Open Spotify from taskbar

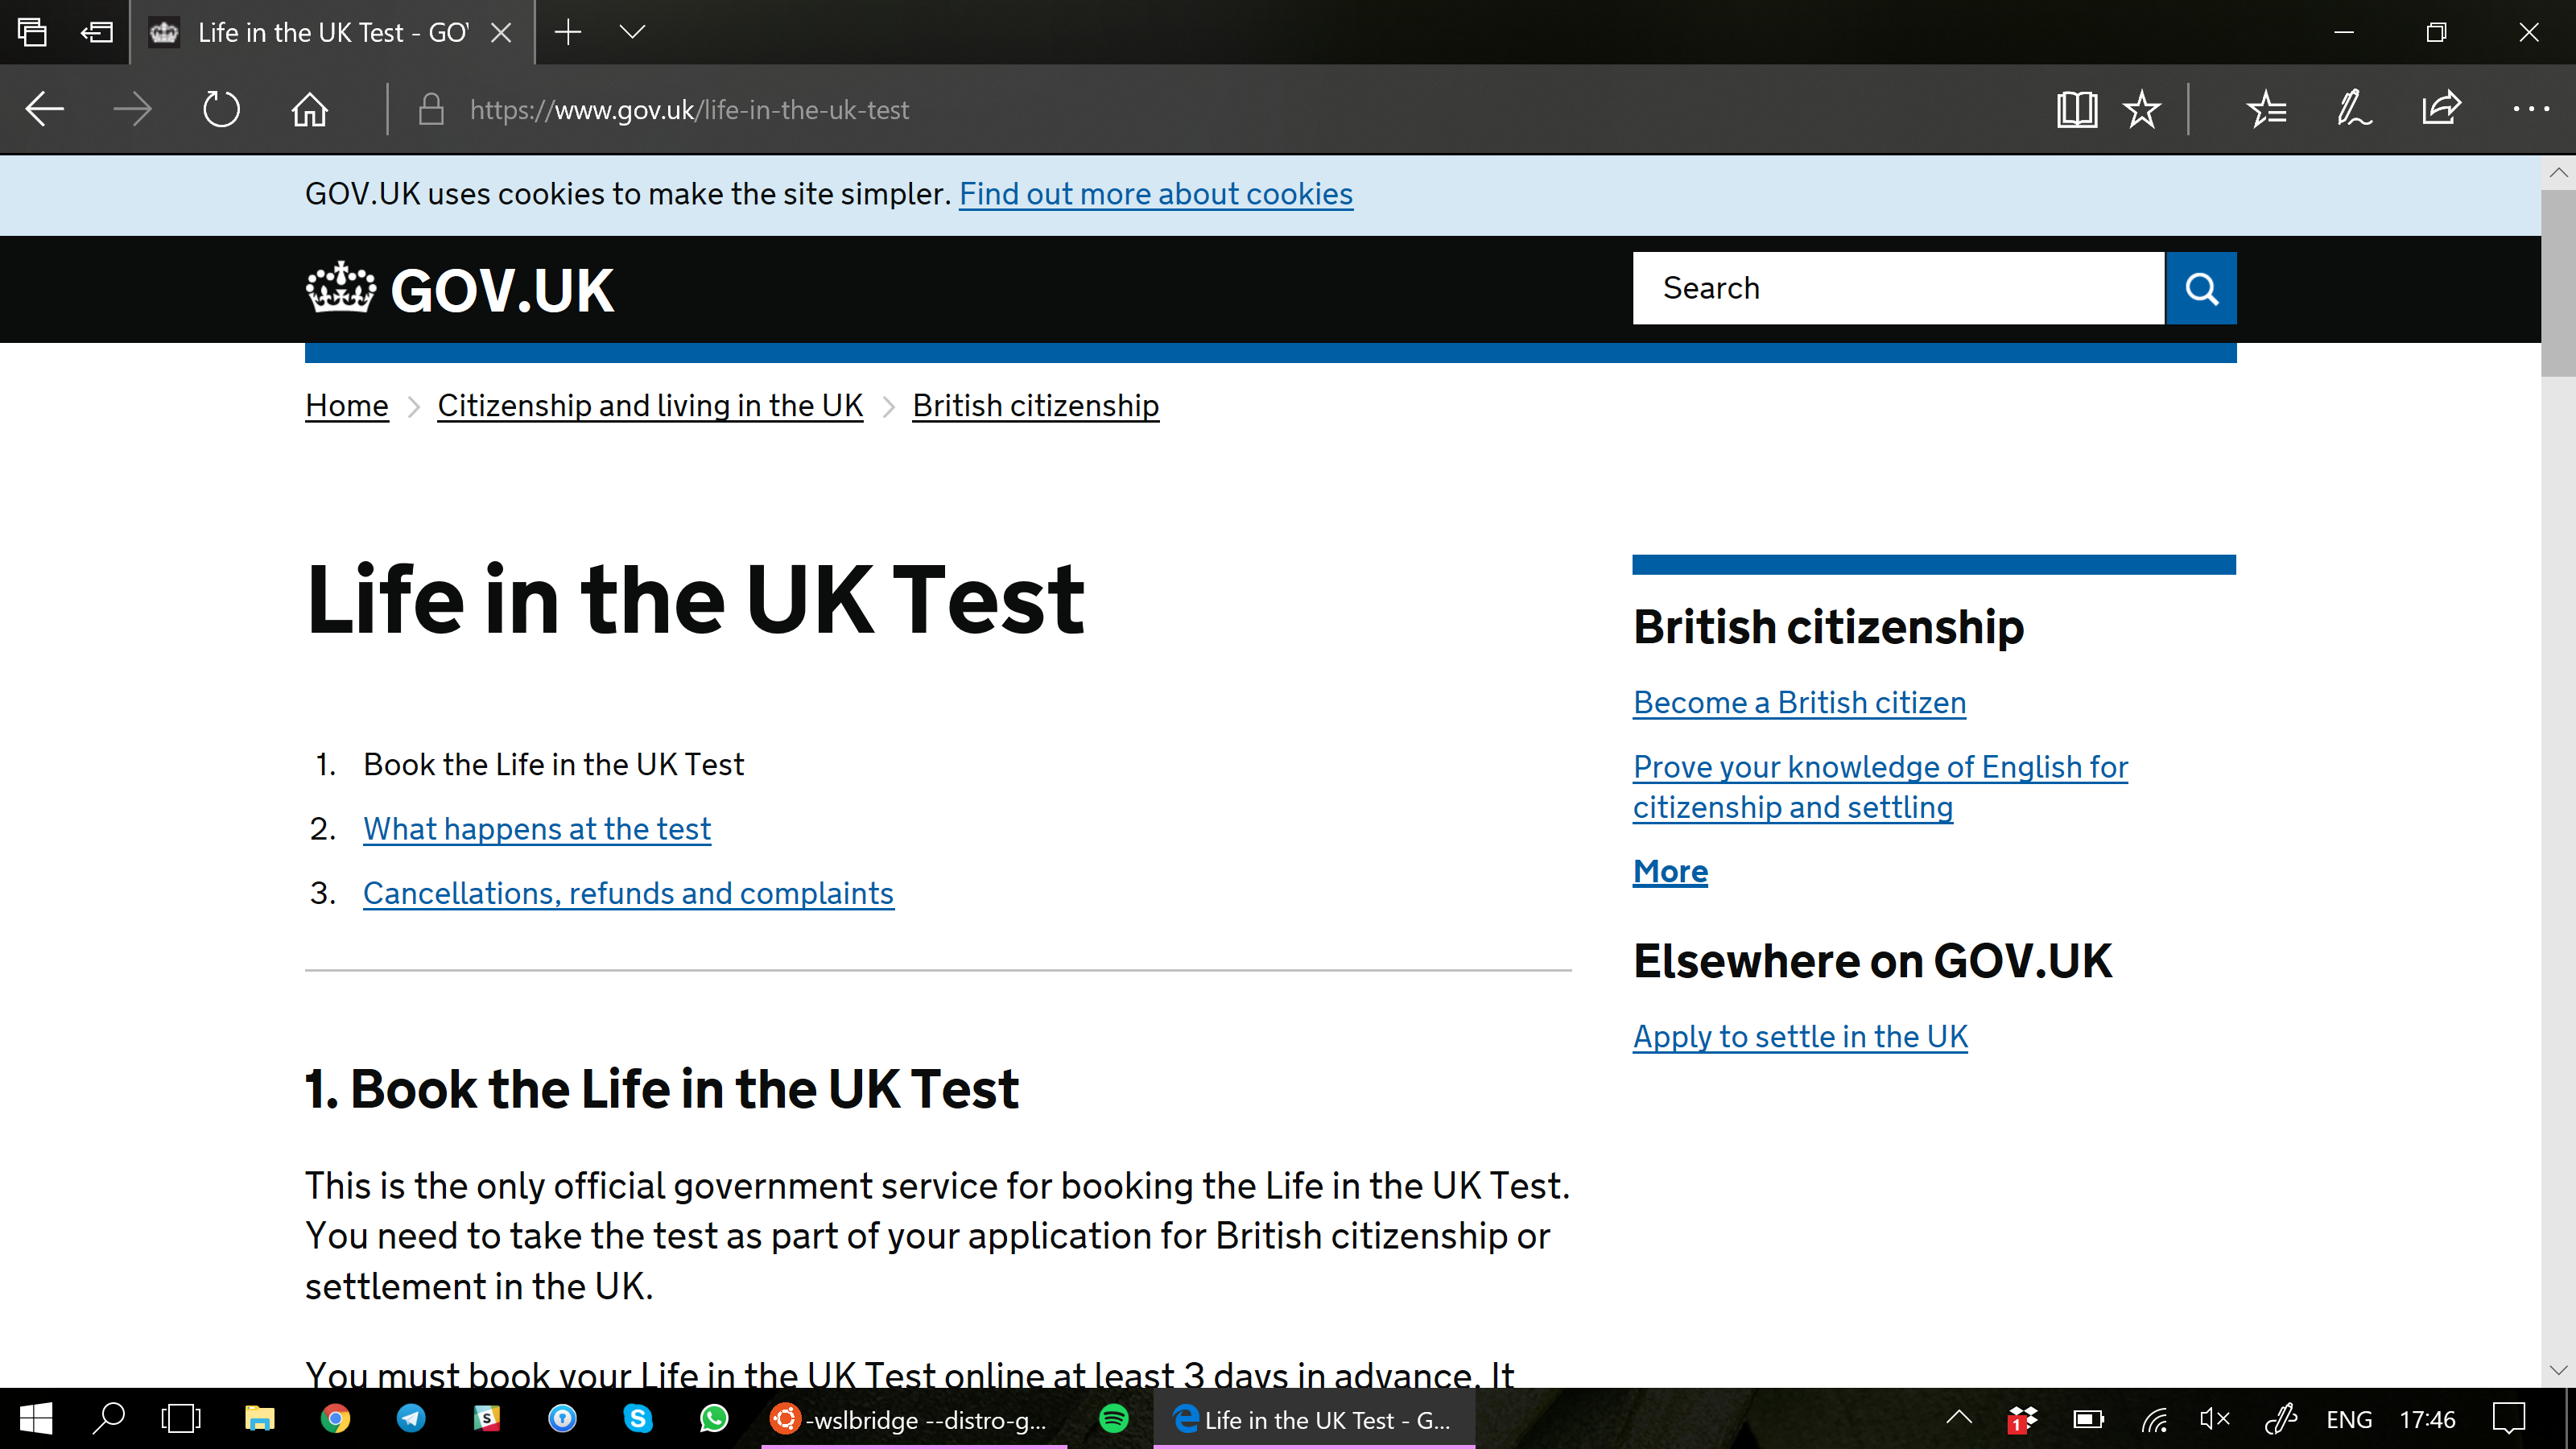1113,1419
